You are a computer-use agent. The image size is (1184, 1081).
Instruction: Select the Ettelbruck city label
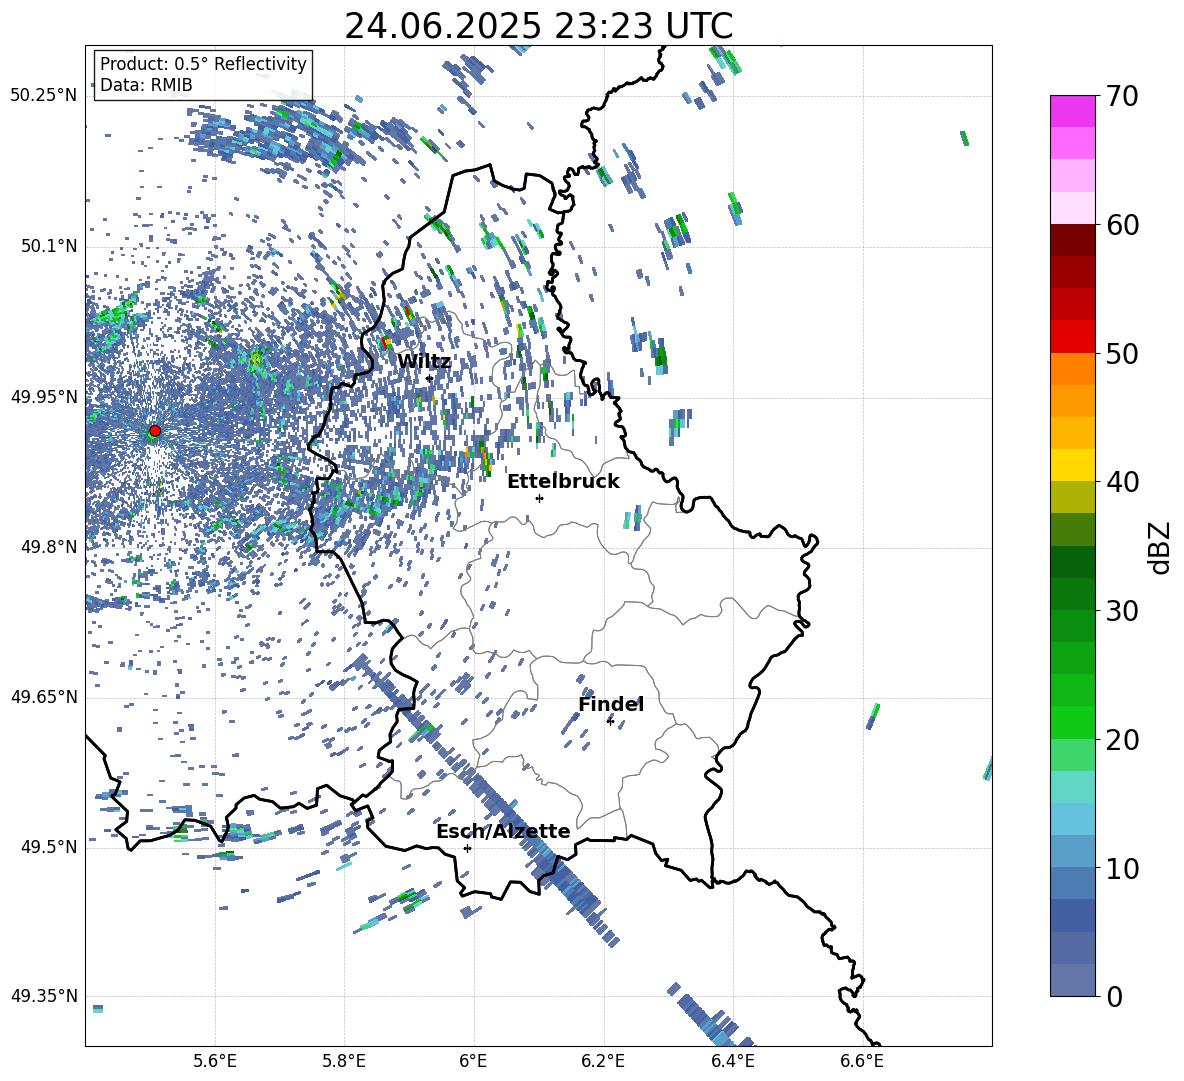tap(563, 482)
